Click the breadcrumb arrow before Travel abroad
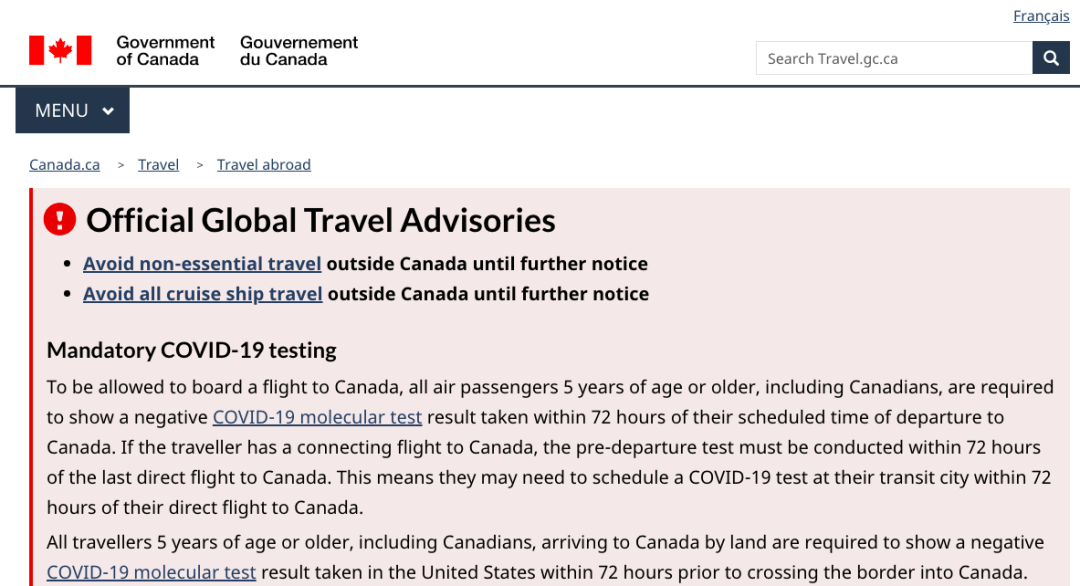The image size is (1080, 586). tap(200, 165)
